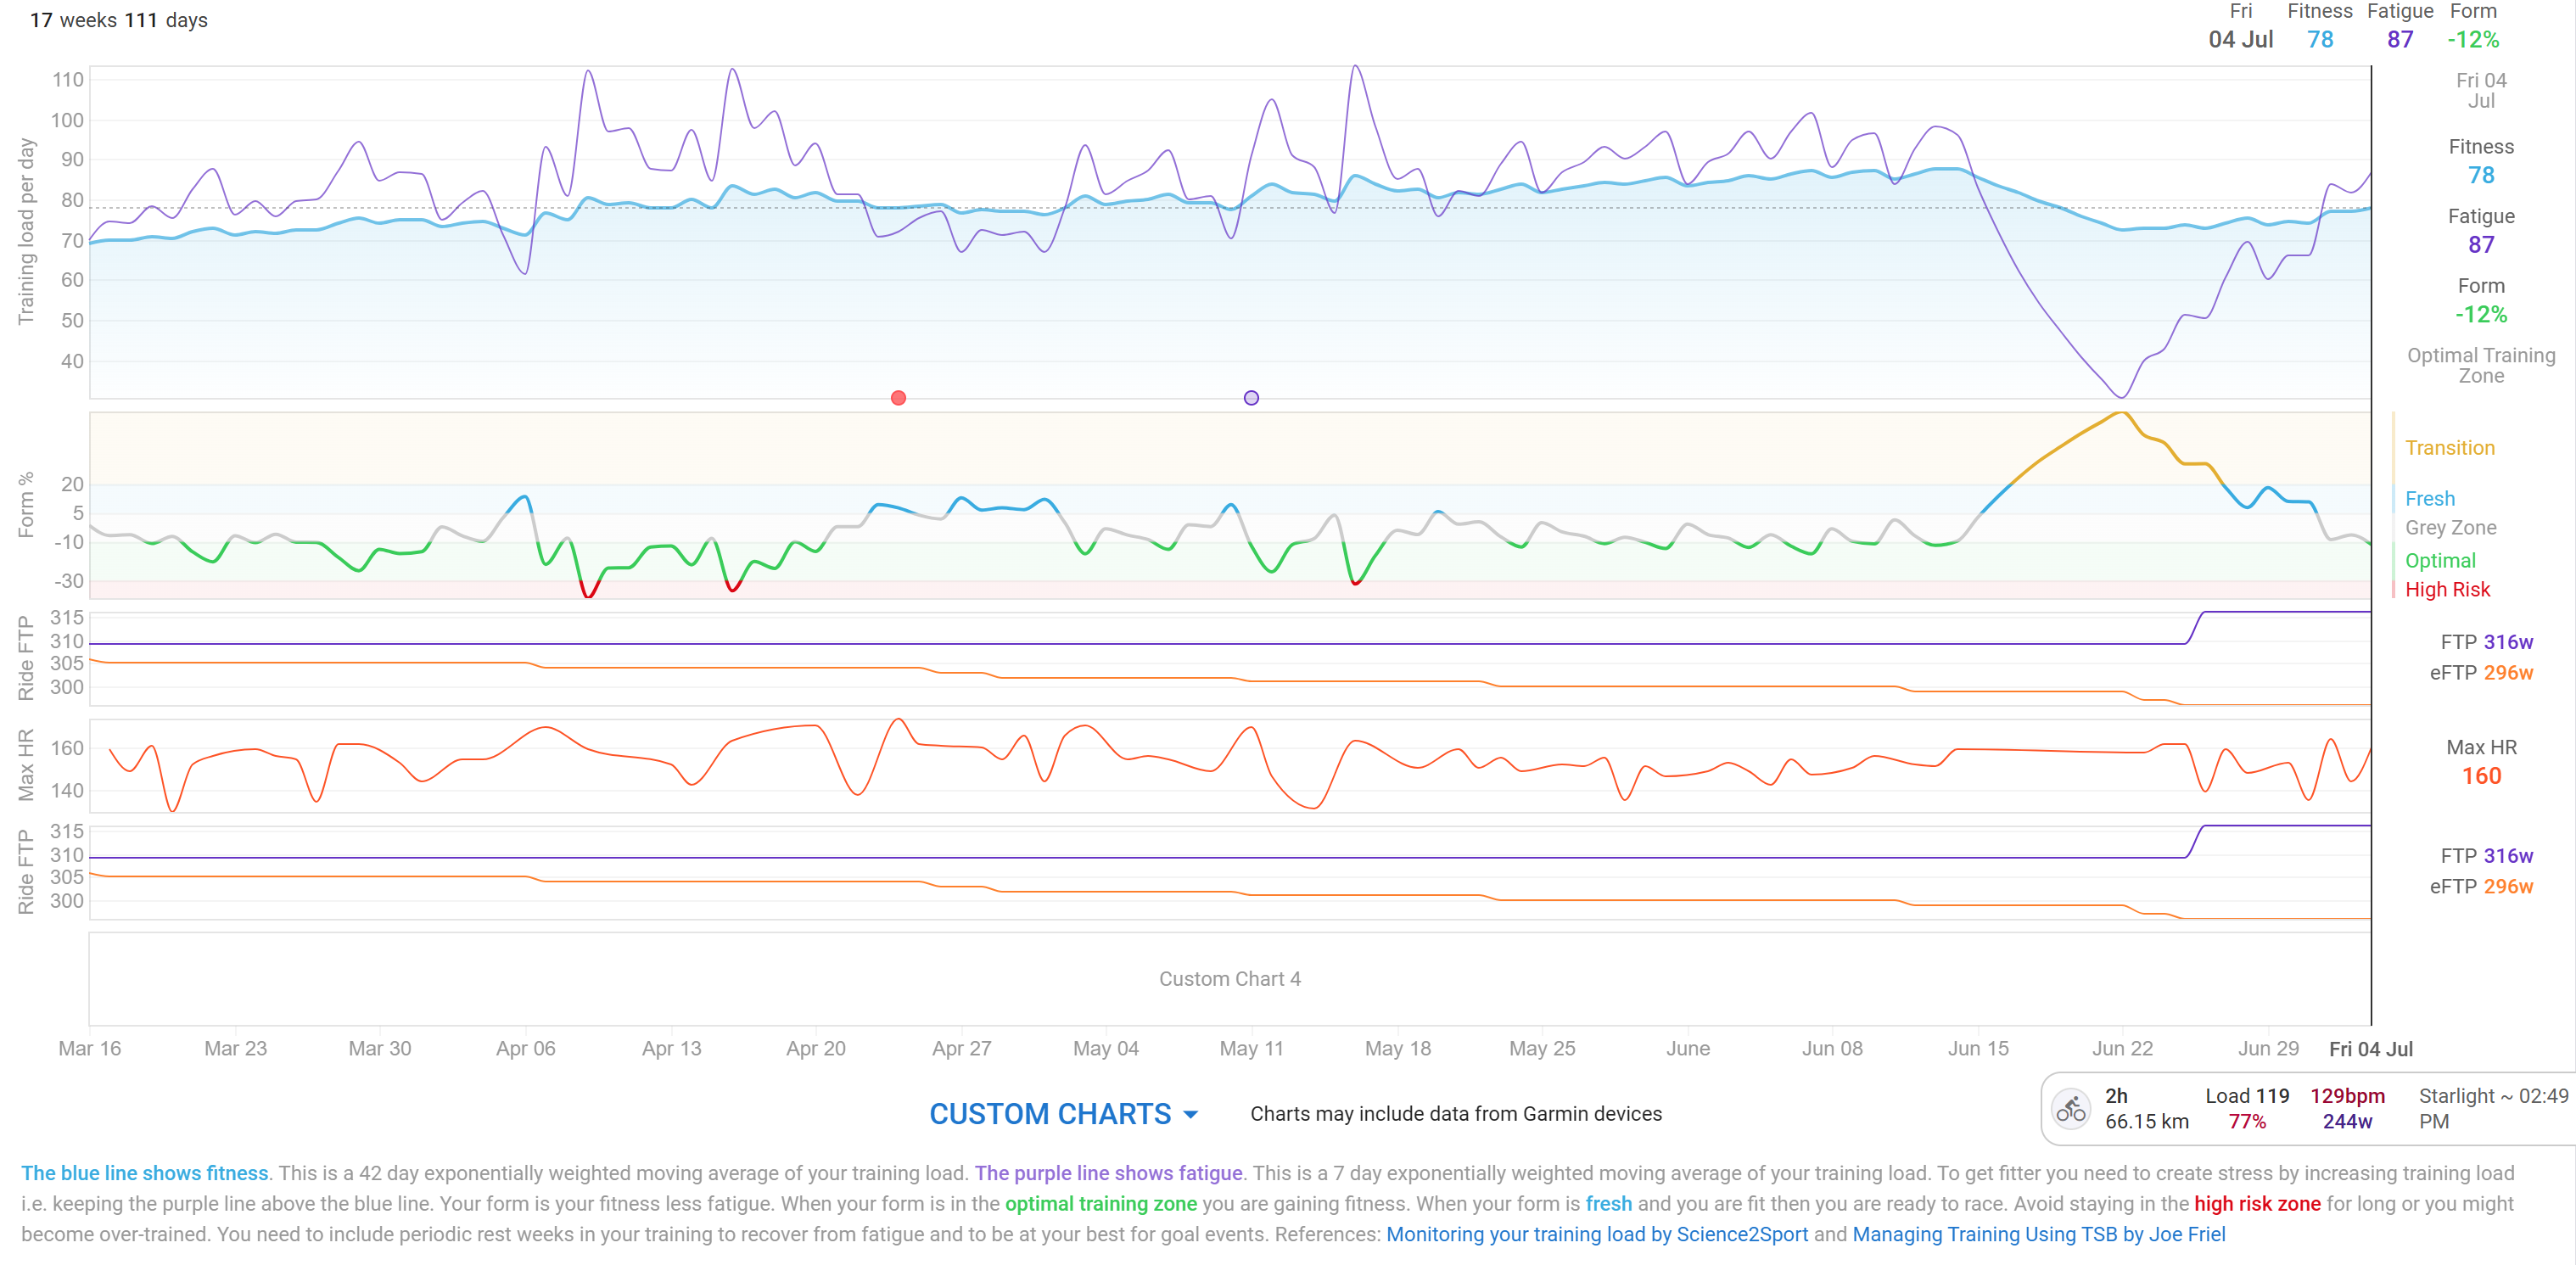Click the Apr 06 date on the timeline axis
Image resolution: width=2576 pixels, height=1265 pixels.
tap(525, 1048)
